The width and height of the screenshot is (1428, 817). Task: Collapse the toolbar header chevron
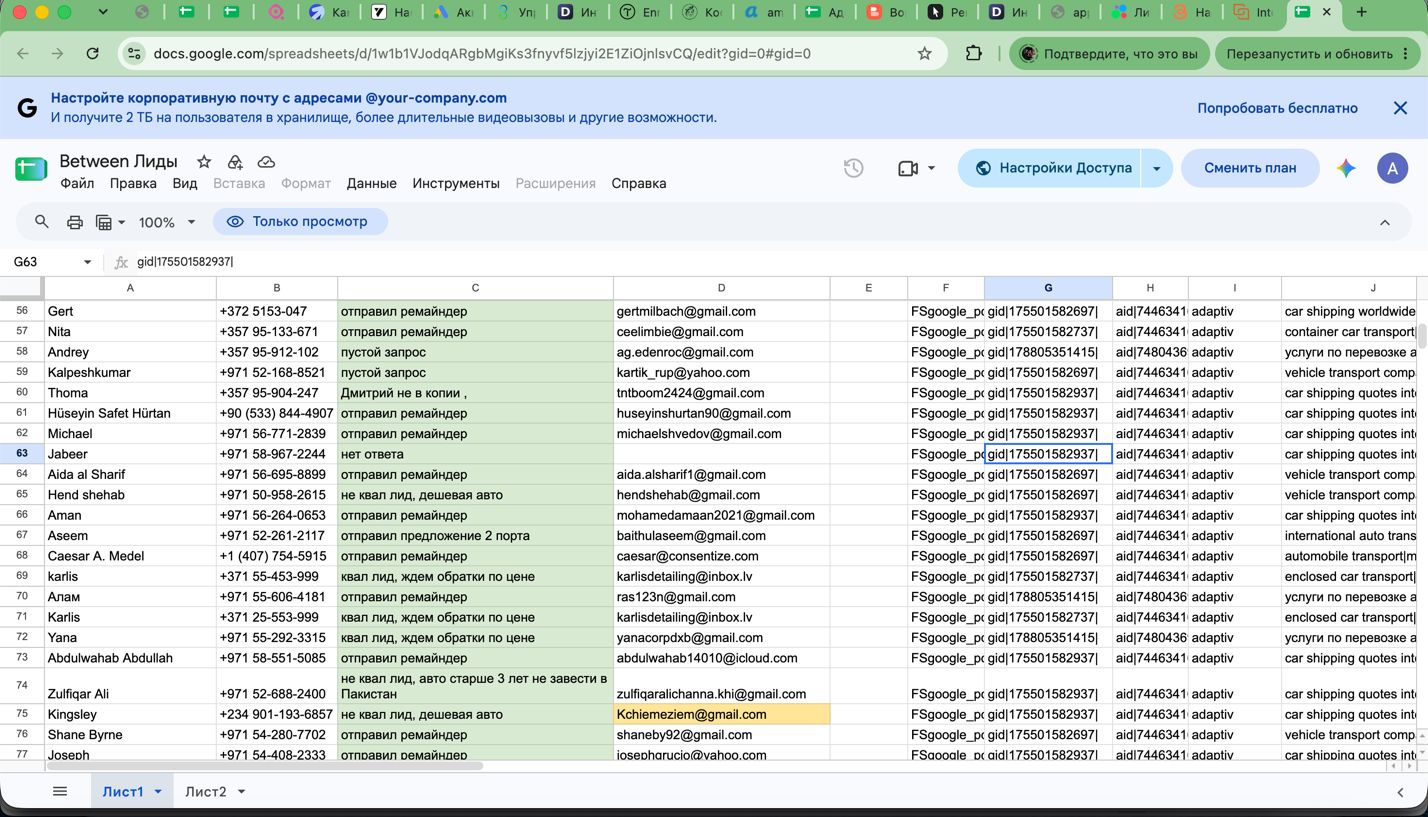click(x=1385, y=222)
